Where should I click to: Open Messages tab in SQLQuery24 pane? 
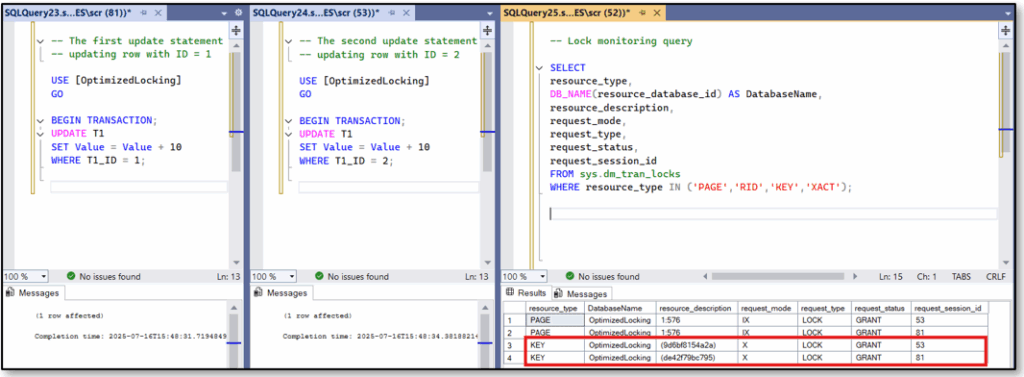click(281, 293)
